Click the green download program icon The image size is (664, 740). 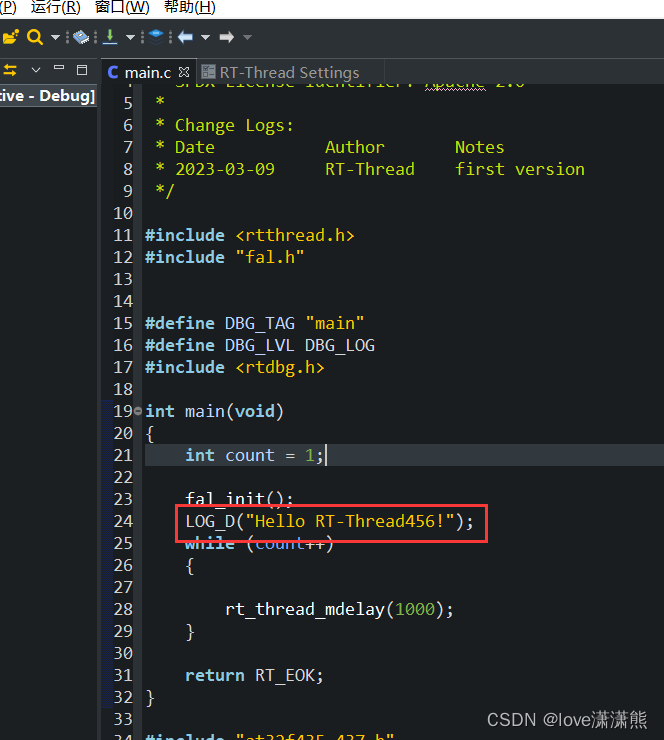pyautogui.click(x=110, y=37)
